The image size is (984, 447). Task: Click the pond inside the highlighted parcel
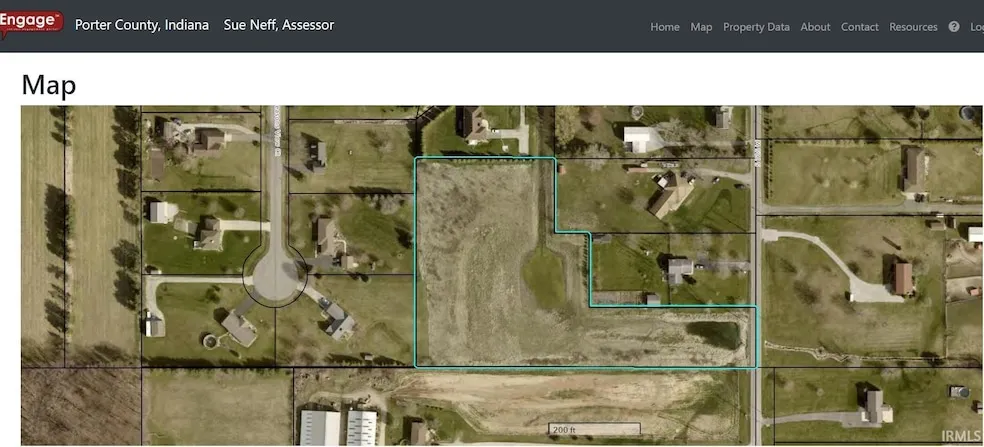(714, 334)
